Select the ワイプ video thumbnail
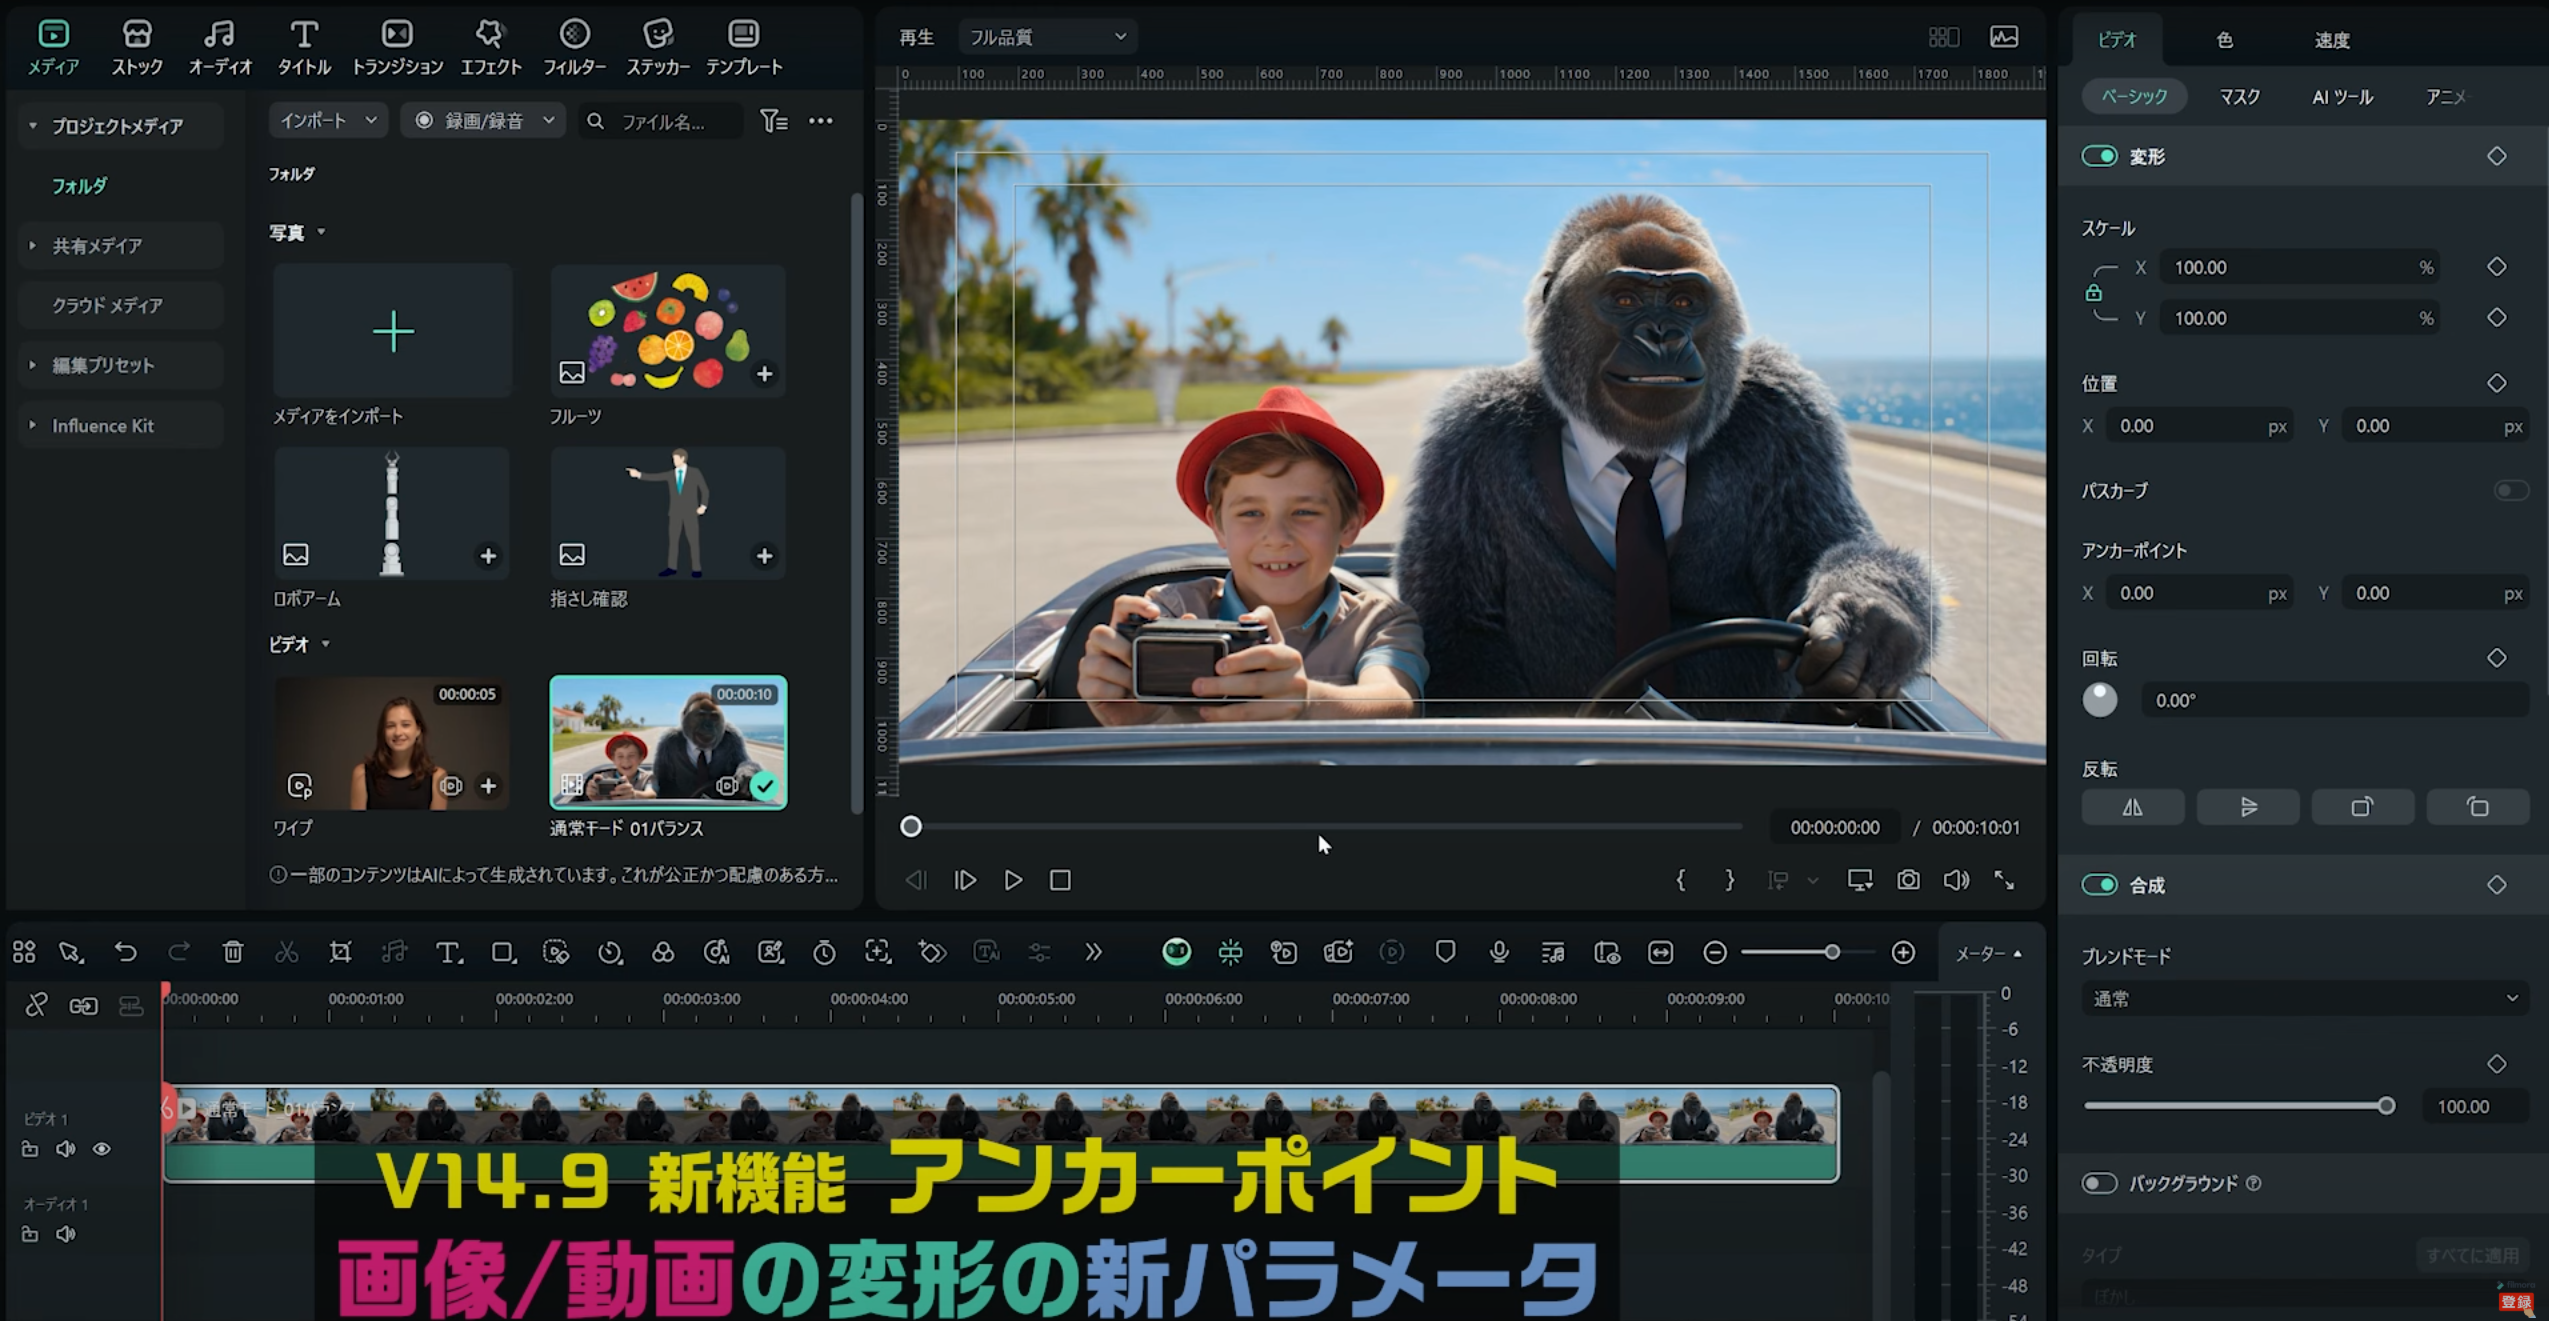The image size is (2549, 1321). (392, 743)
